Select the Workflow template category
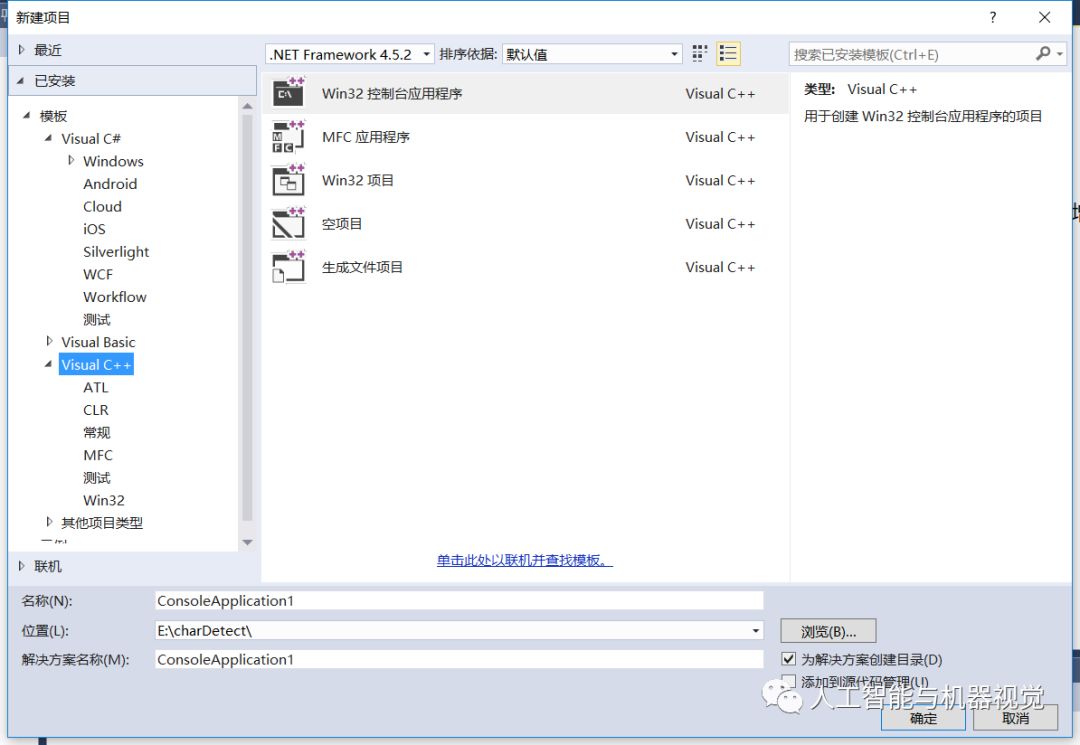 [x=115, y=297]
